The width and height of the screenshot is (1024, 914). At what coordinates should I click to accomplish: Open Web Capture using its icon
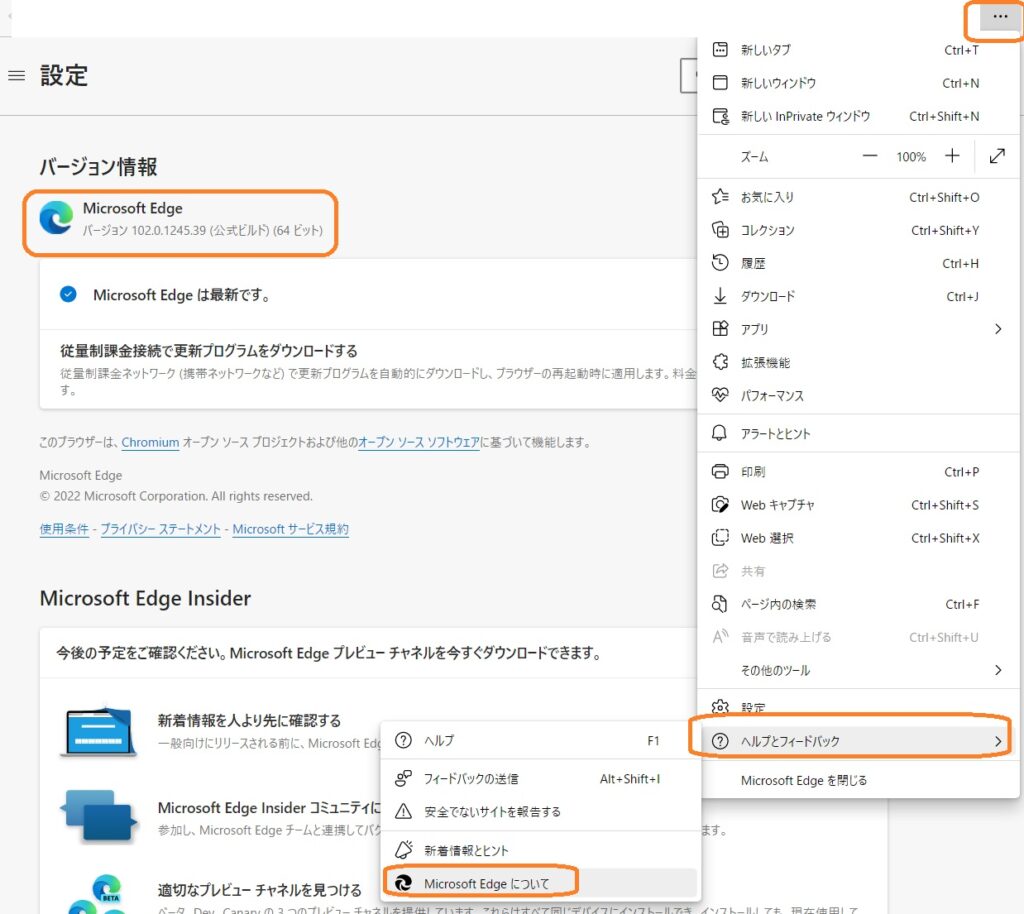coord(720,505)
